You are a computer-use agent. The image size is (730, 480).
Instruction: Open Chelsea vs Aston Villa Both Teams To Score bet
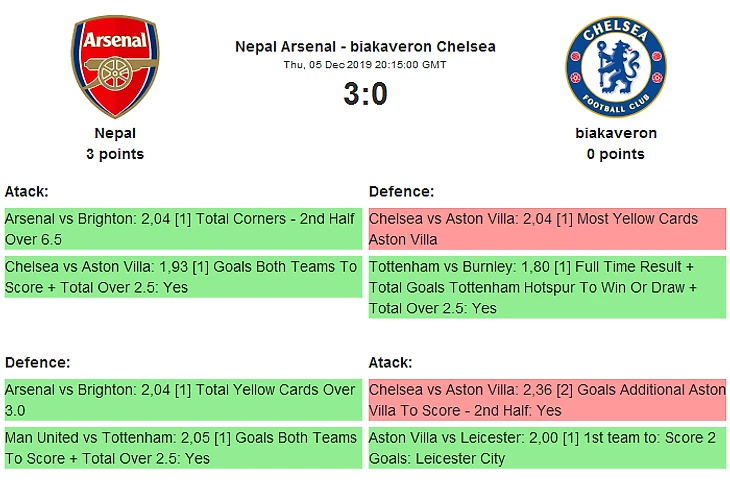click(x=182, y=277)
